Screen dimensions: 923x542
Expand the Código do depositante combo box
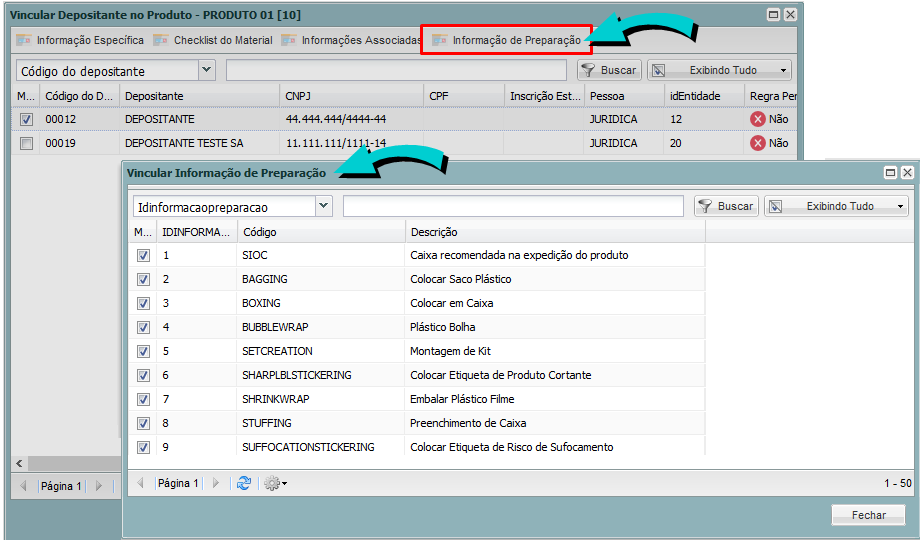(x=206, y=70)
